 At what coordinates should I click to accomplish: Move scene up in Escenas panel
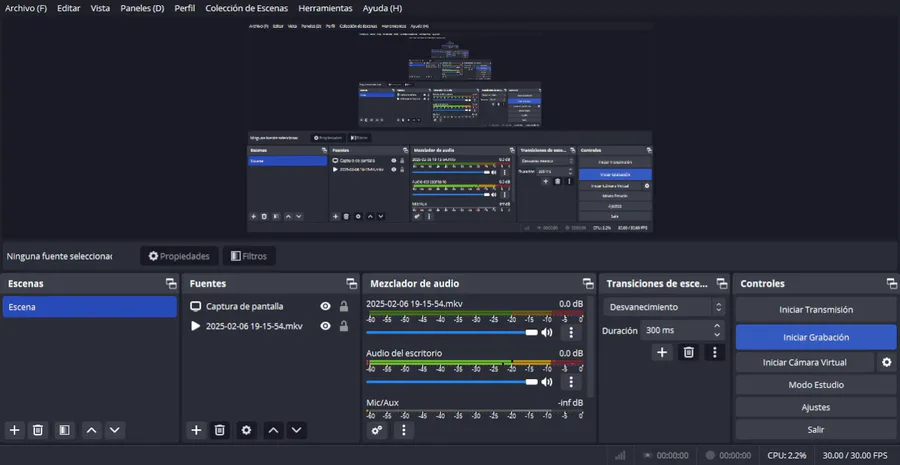[x=91, y=430]
